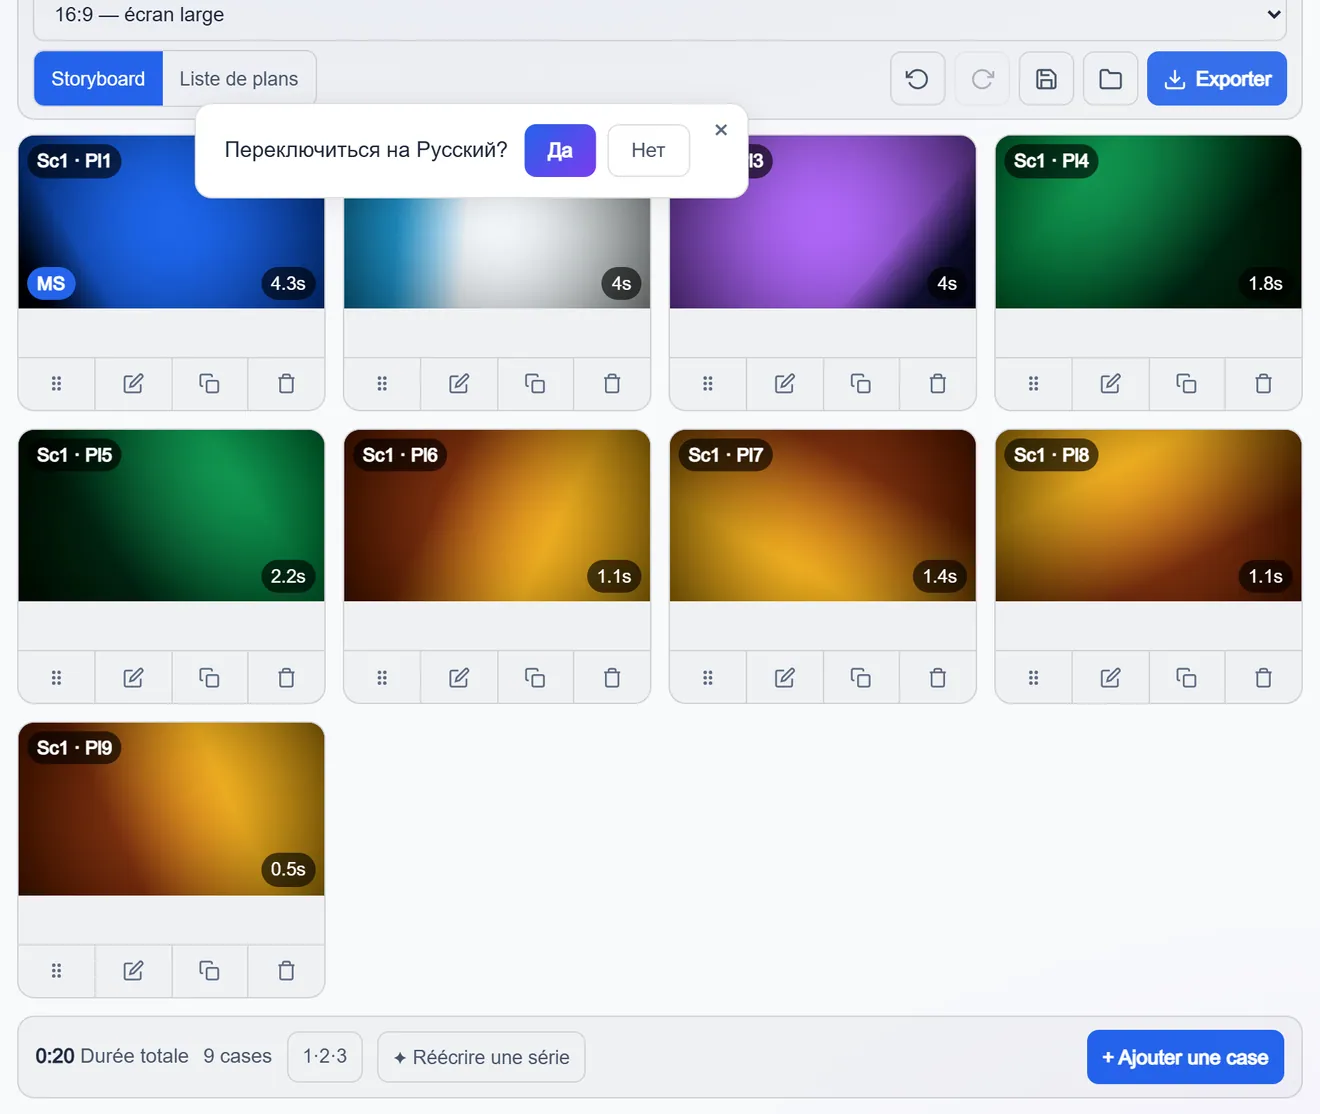Click the drag handle of Sc1 · Pl1
Viewport: 1320px width, 1114px height.
[x=56, y=384]
